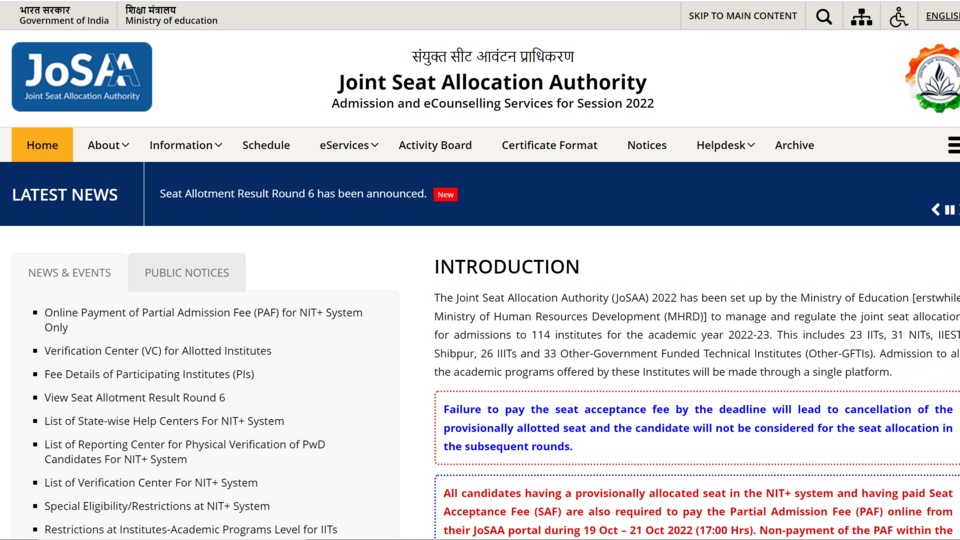The width and height of the screenshot is (960, 540).
Task: Open Archive menu item
Action: (794, 145)
